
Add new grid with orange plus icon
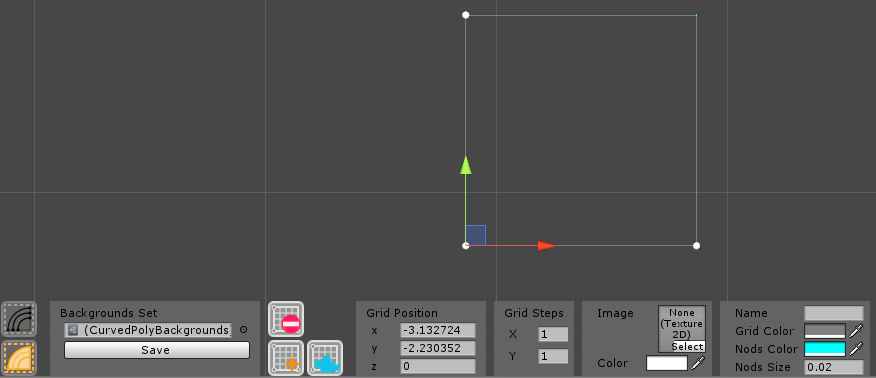(286, 358)
